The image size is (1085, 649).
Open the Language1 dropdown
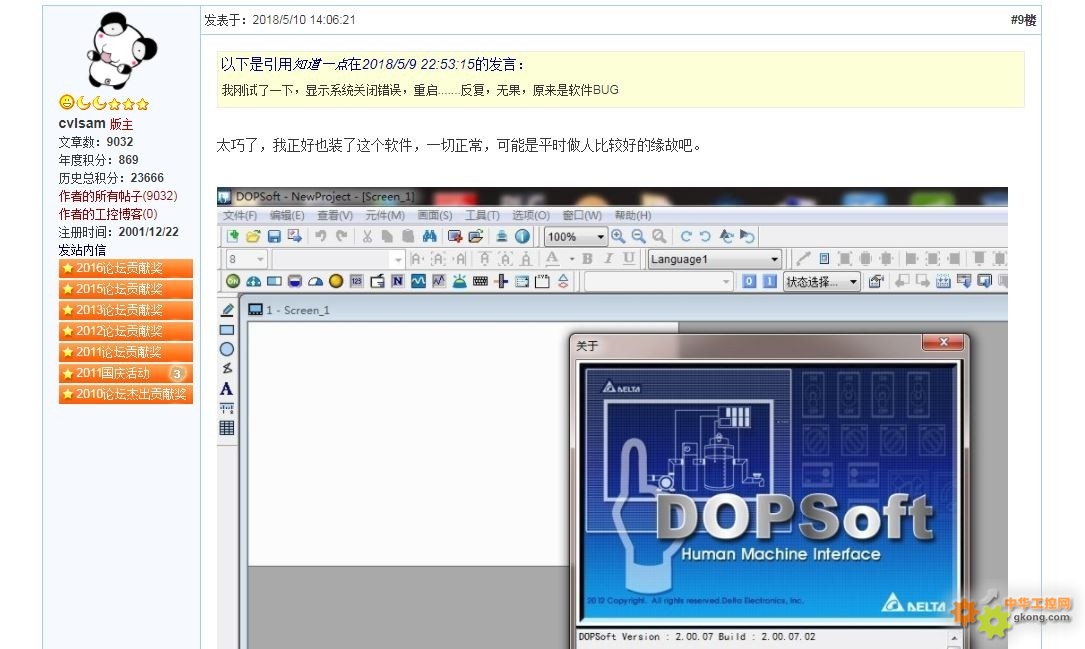pyautogui.click(x=714, y=259)
